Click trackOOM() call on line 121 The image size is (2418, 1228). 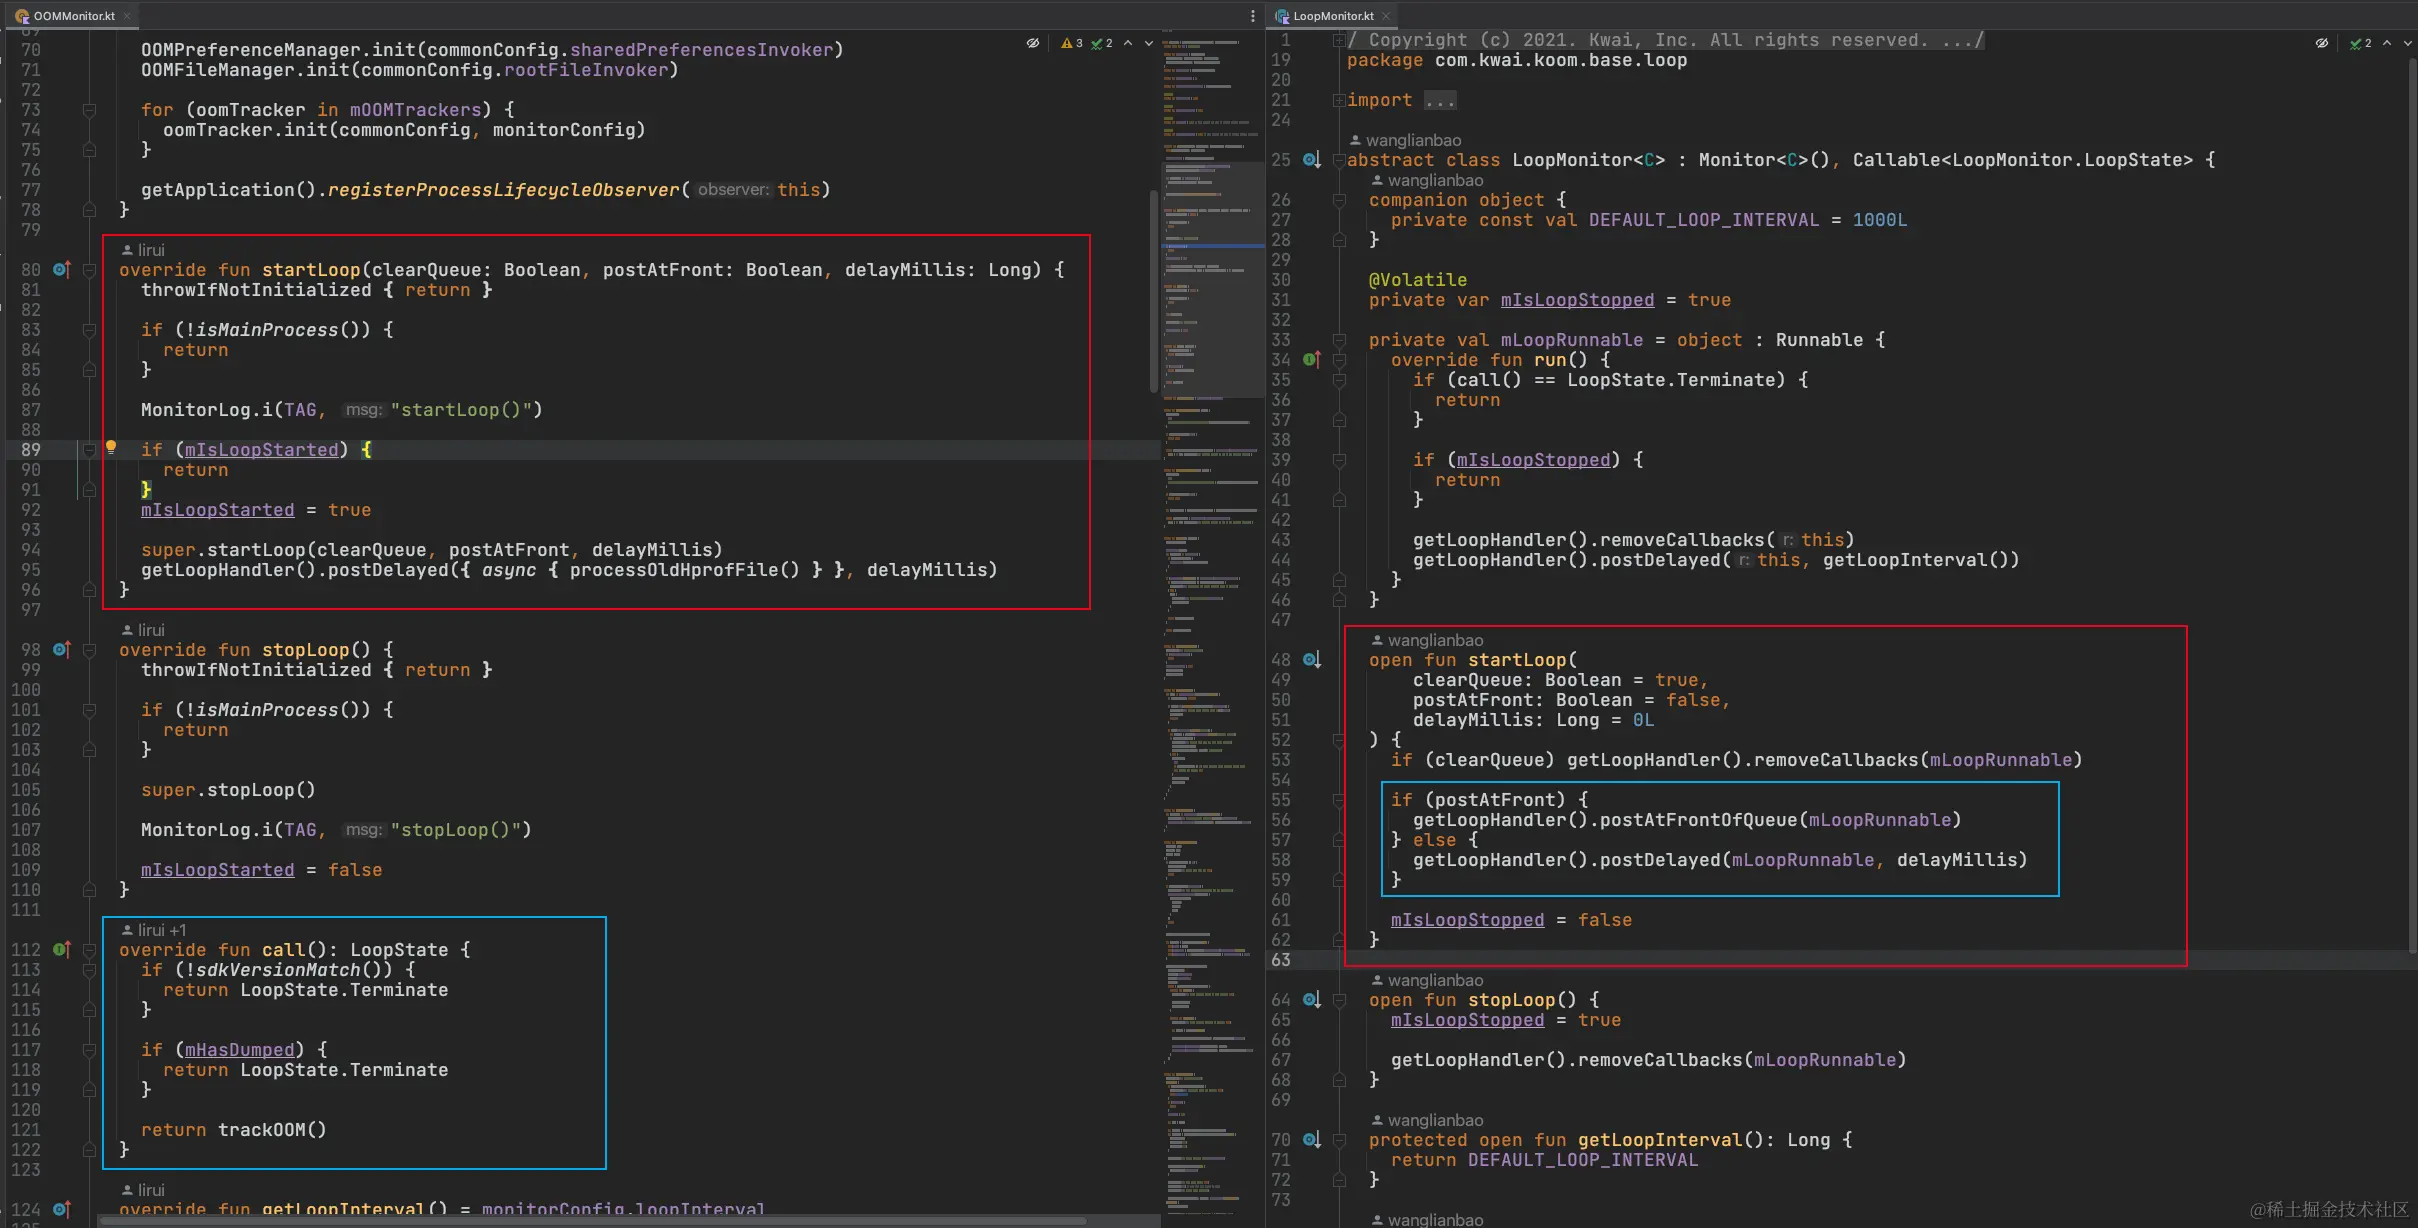coord(272,1130)
